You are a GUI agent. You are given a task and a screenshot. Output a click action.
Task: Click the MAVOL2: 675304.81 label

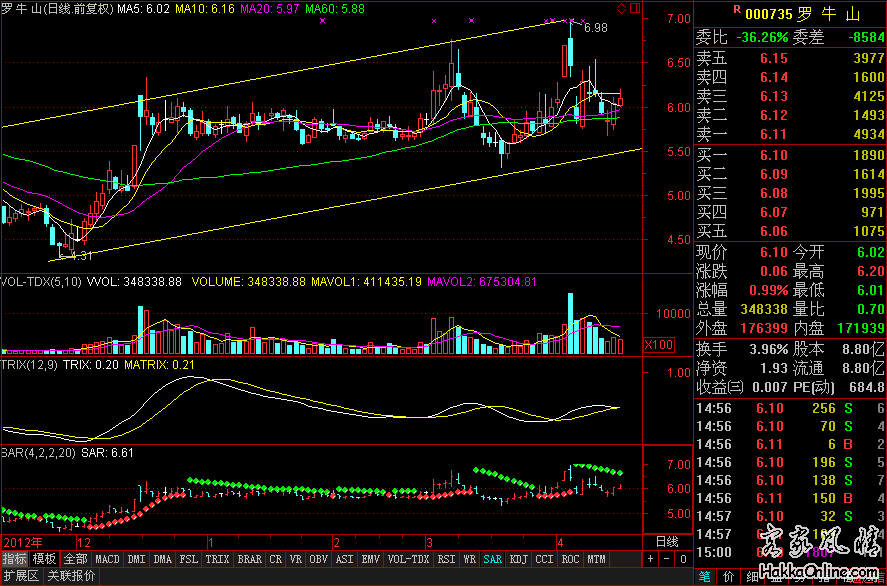point(482,281)
